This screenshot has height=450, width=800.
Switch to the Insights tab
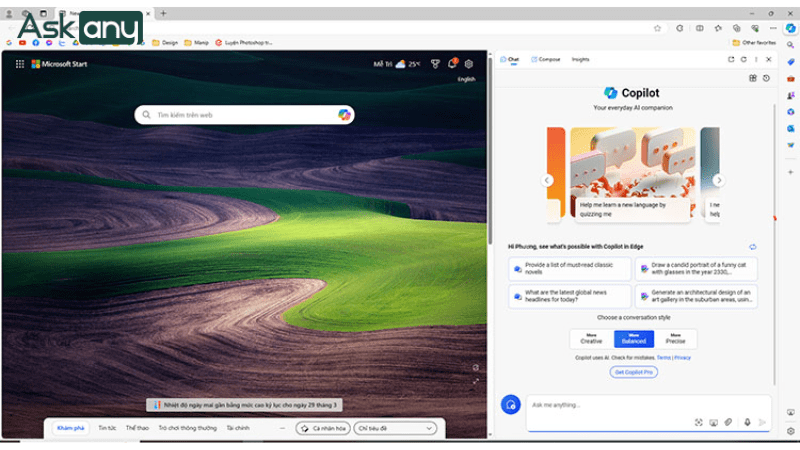click(580, 60)
